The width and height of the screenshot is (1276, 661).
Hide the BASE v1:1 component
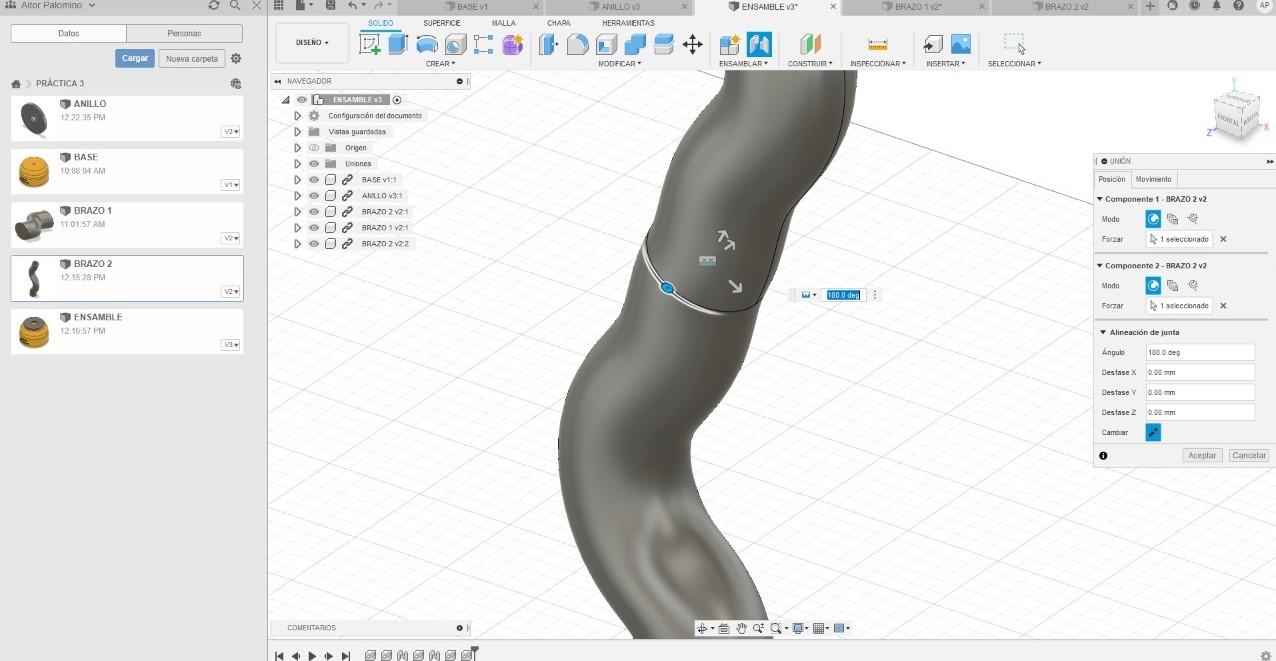tap(314, 180)
